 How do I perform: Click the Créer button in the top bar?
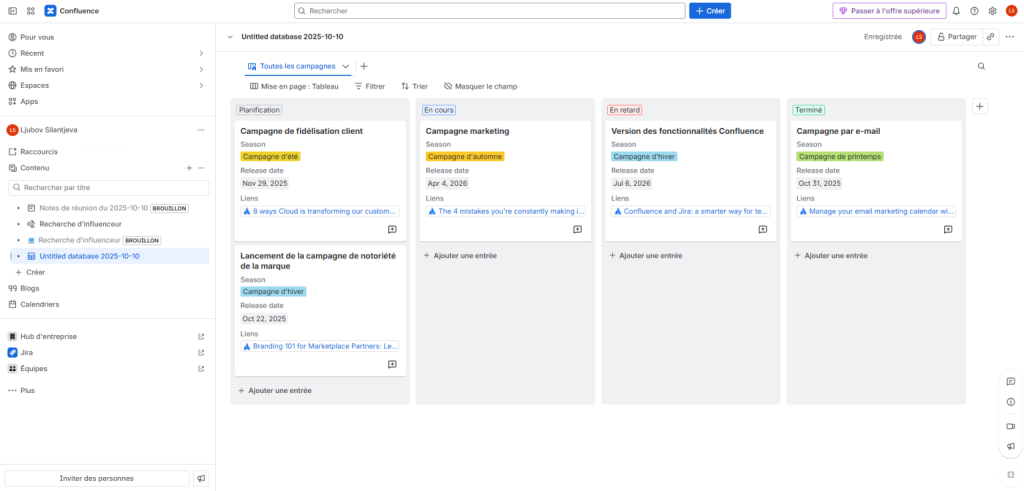tap(710, 11)
